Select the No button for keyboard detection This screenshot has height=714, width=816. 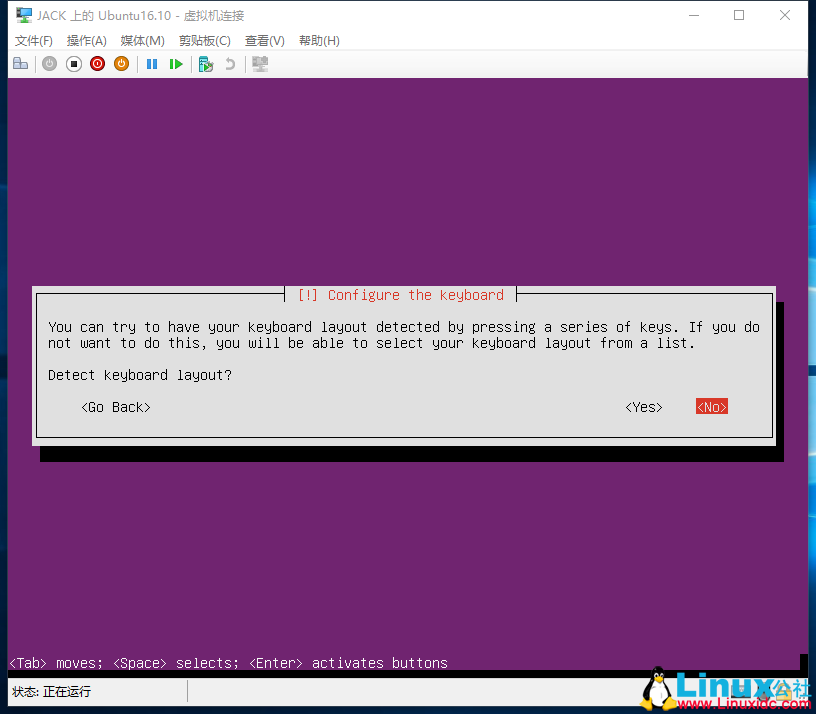710,406
